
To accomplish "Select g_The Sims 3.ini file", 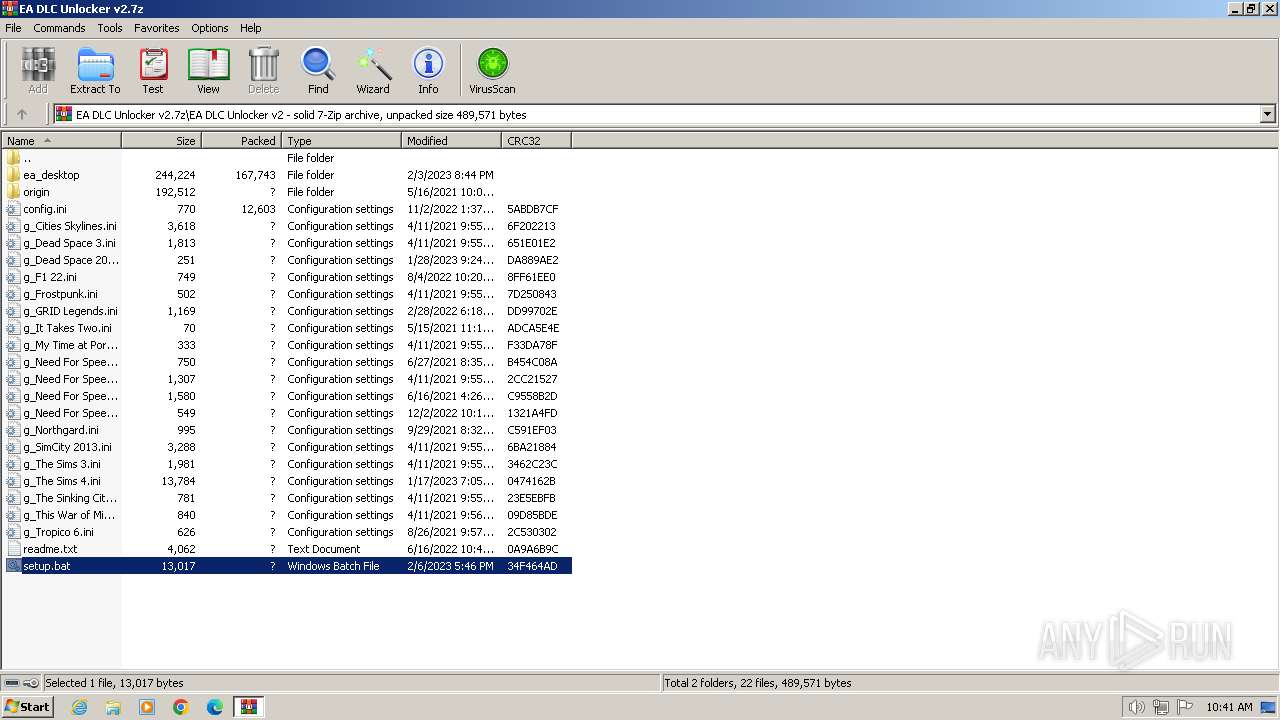I will click(x=62, y=464).
